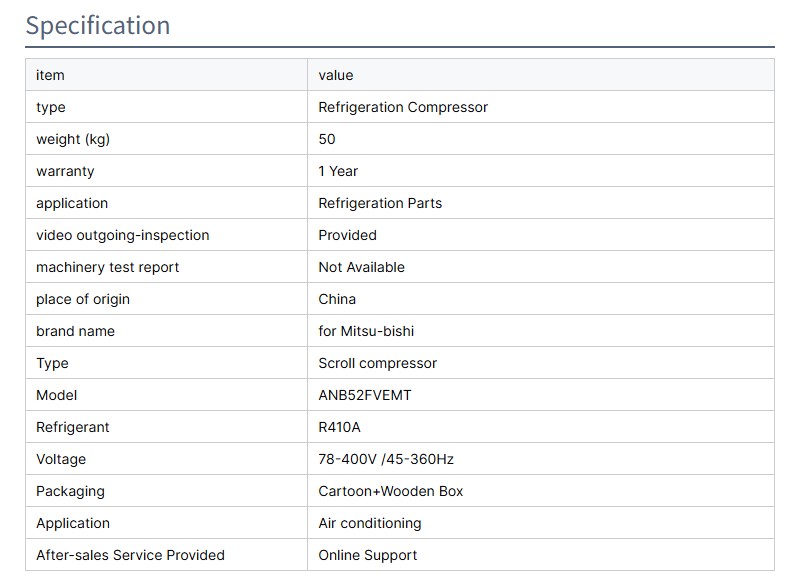Click the Online Support after-sales value

coord(368,555)
